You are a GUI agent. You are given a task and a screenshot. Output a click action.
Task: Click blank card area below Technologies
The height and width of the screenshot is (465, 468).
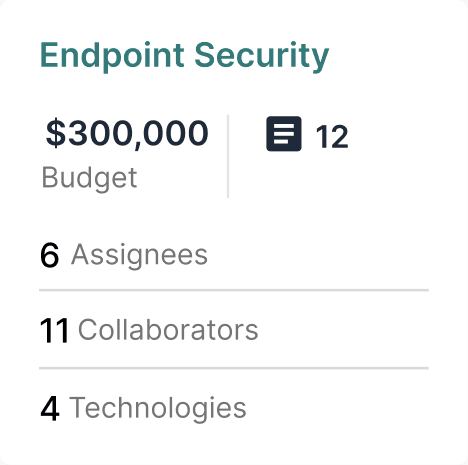click(233, 445)
